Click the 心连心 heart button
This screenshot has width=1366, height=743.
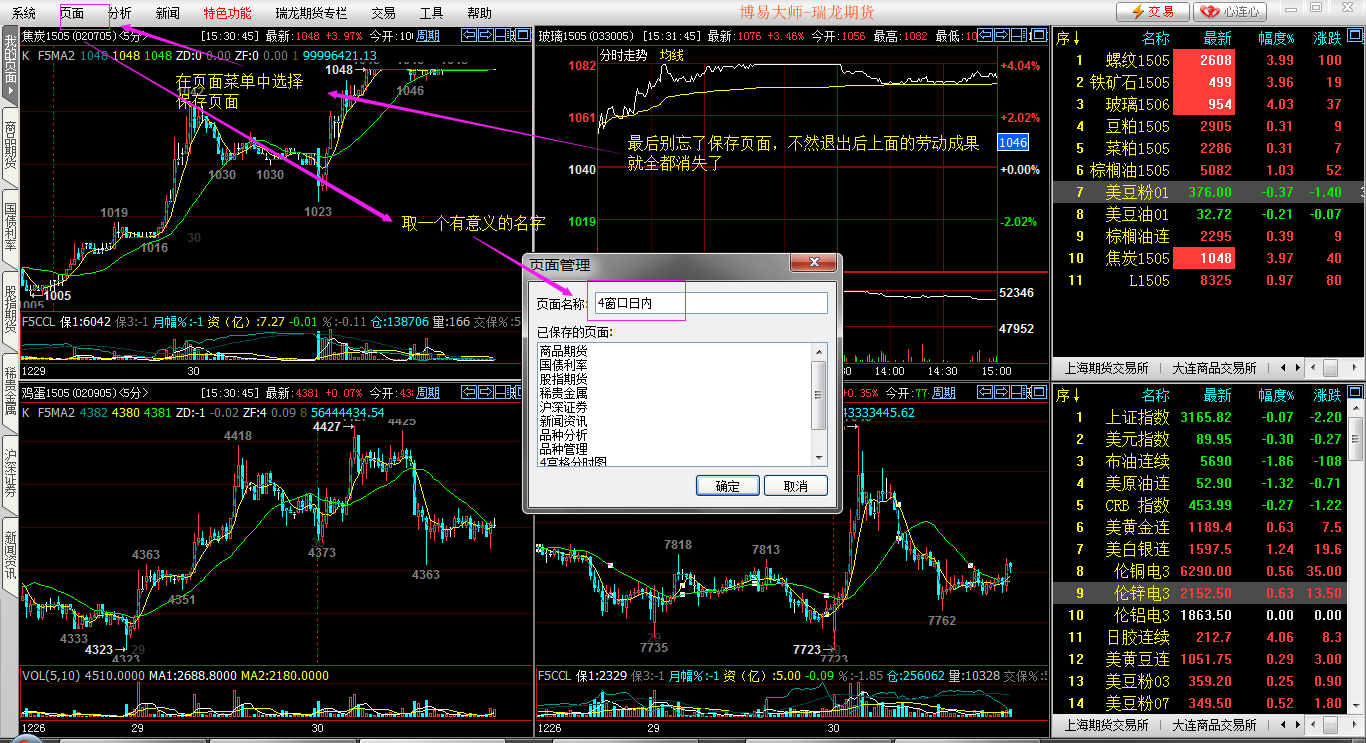click(x=1230, y=12)
